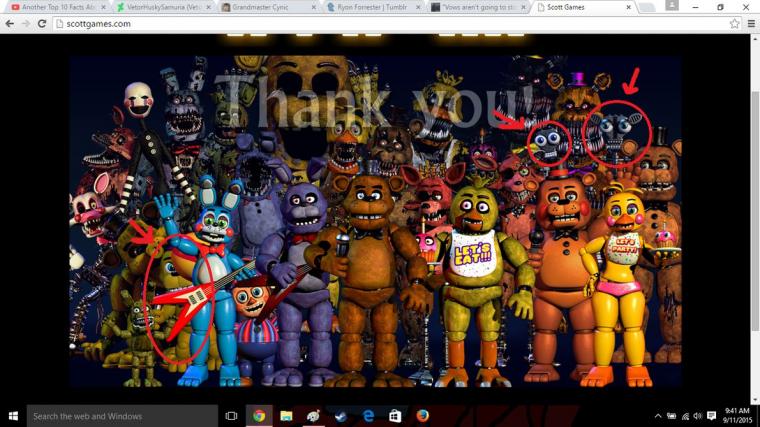This screenshot has height=427, width=760.
Task: Open the Windows Start menu
Action: 13,416
